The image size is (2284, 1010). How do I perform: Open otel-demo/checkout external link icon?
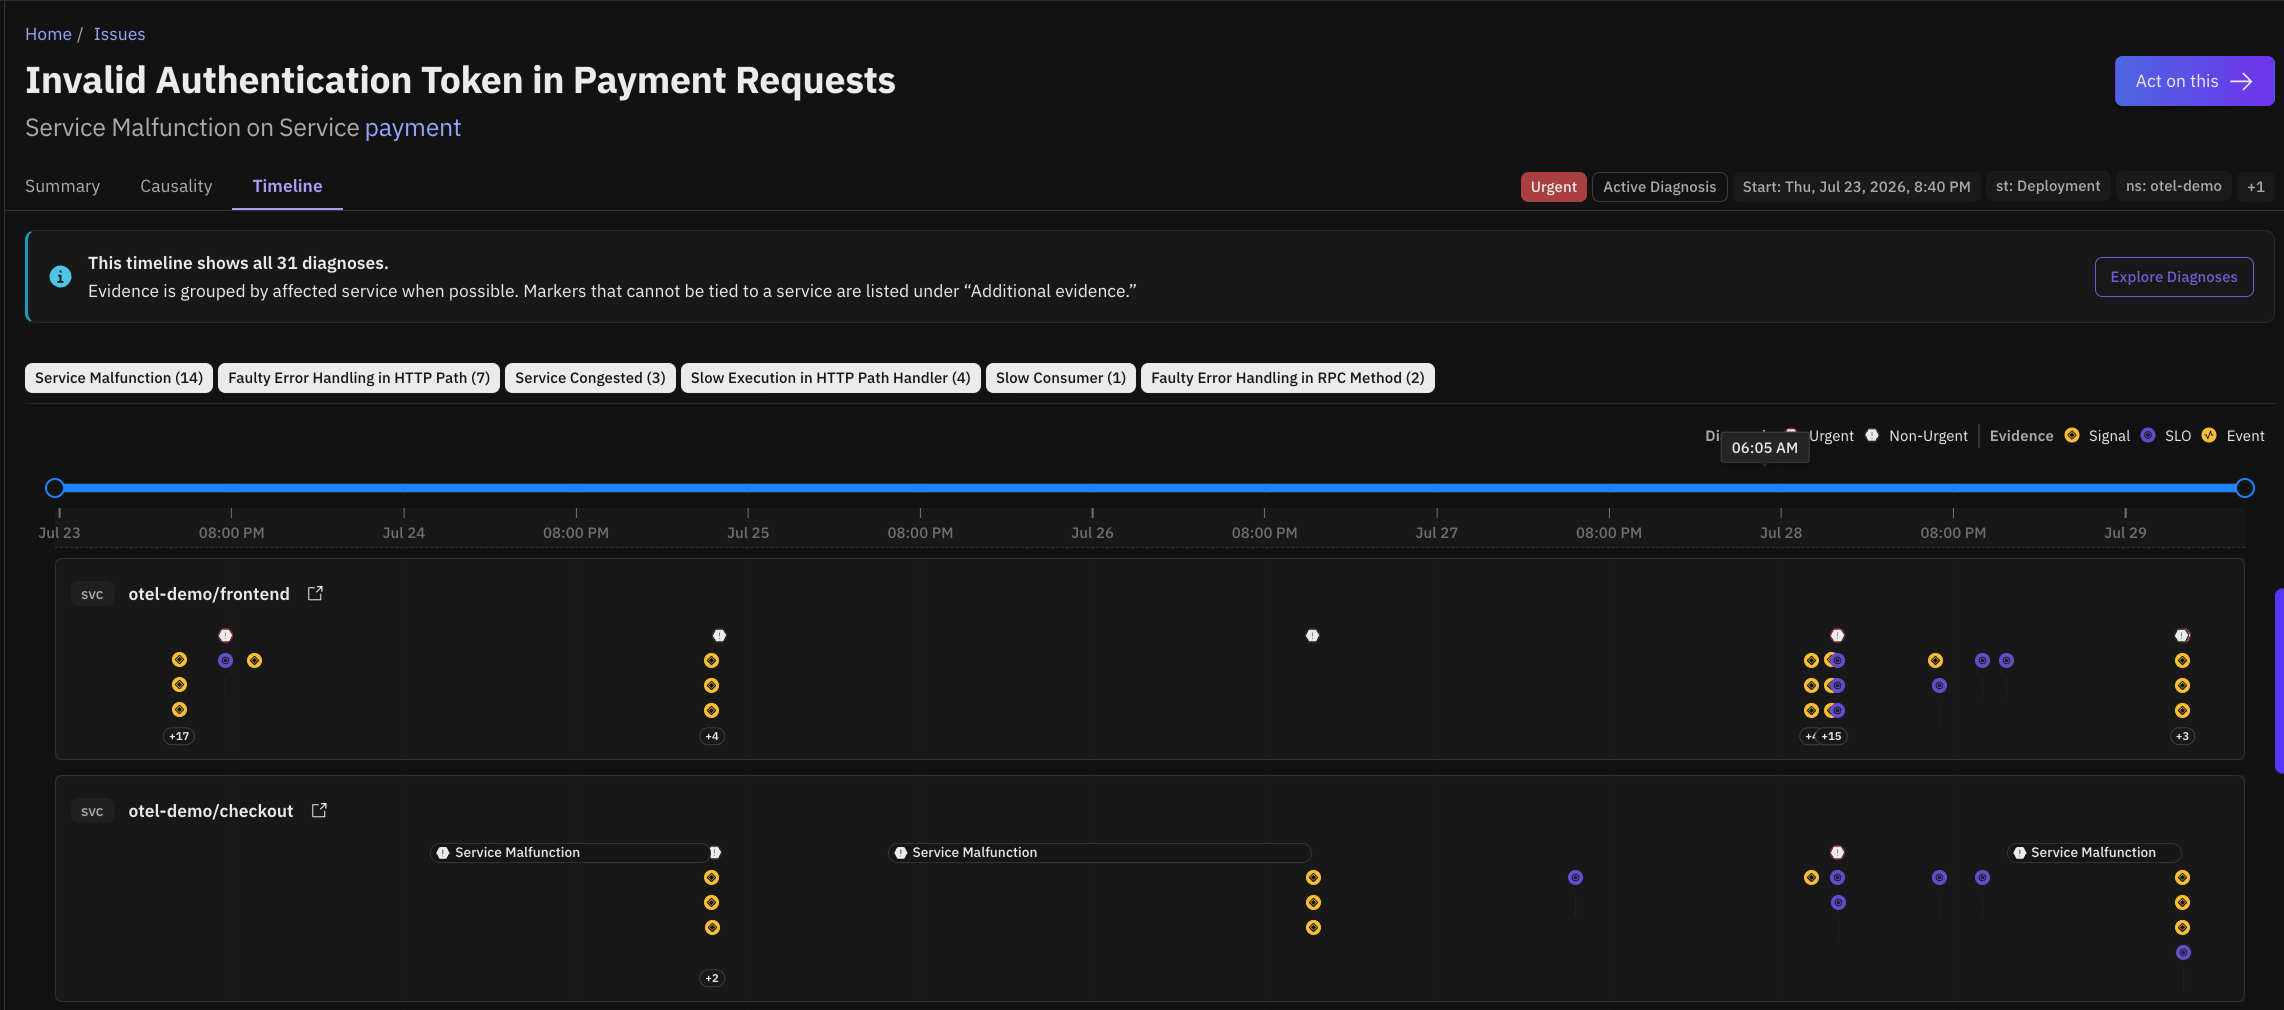319,810
